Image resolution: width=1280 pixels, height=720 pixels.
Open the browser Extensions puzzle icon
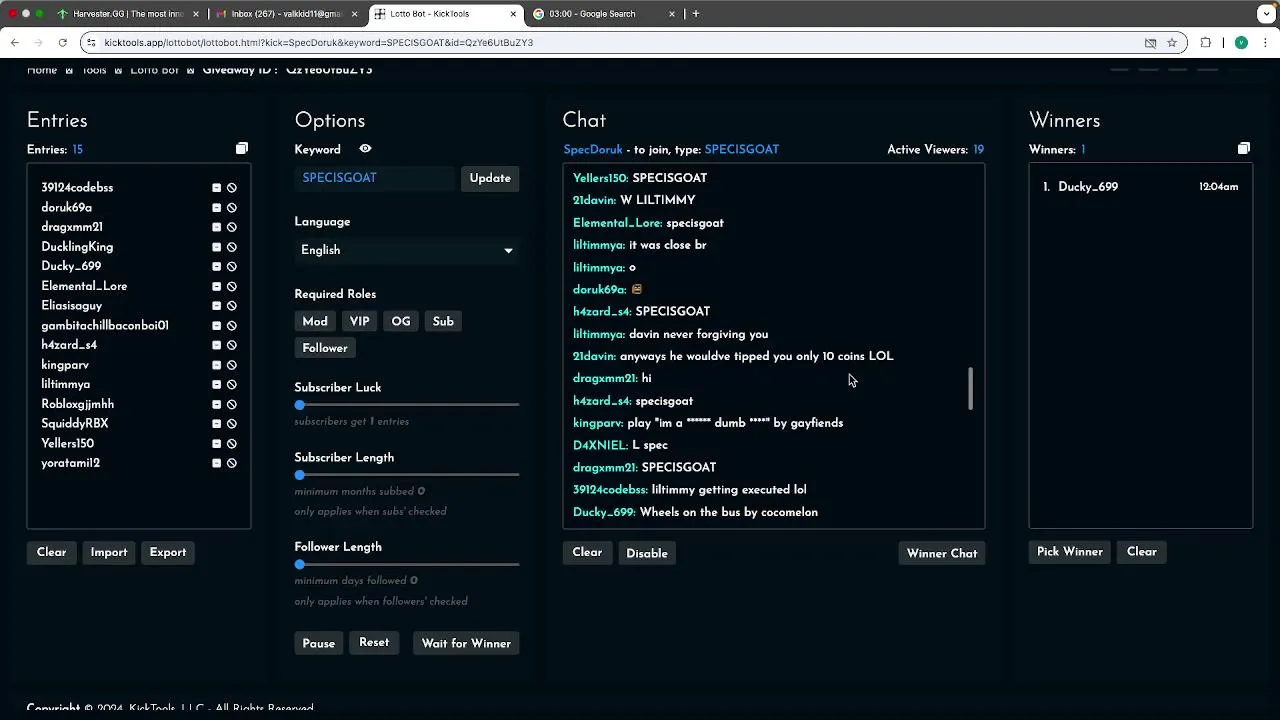(x=1206, y=43)
